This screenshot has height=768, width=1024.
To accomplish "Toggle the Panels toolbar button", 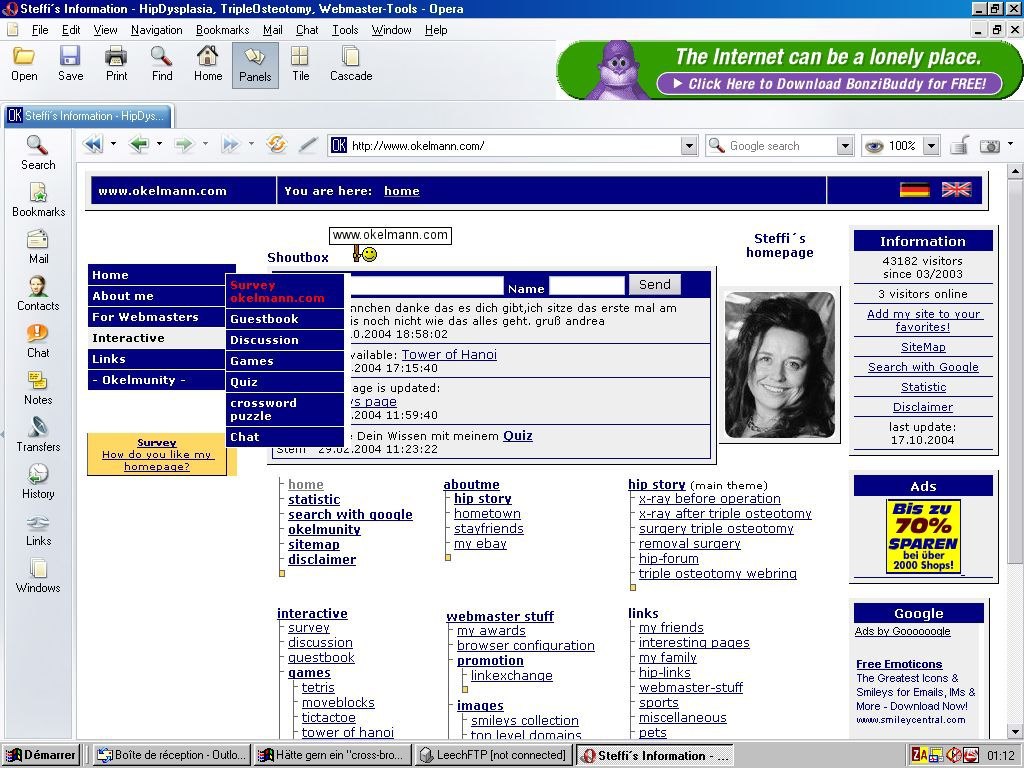I will [255, 65].
